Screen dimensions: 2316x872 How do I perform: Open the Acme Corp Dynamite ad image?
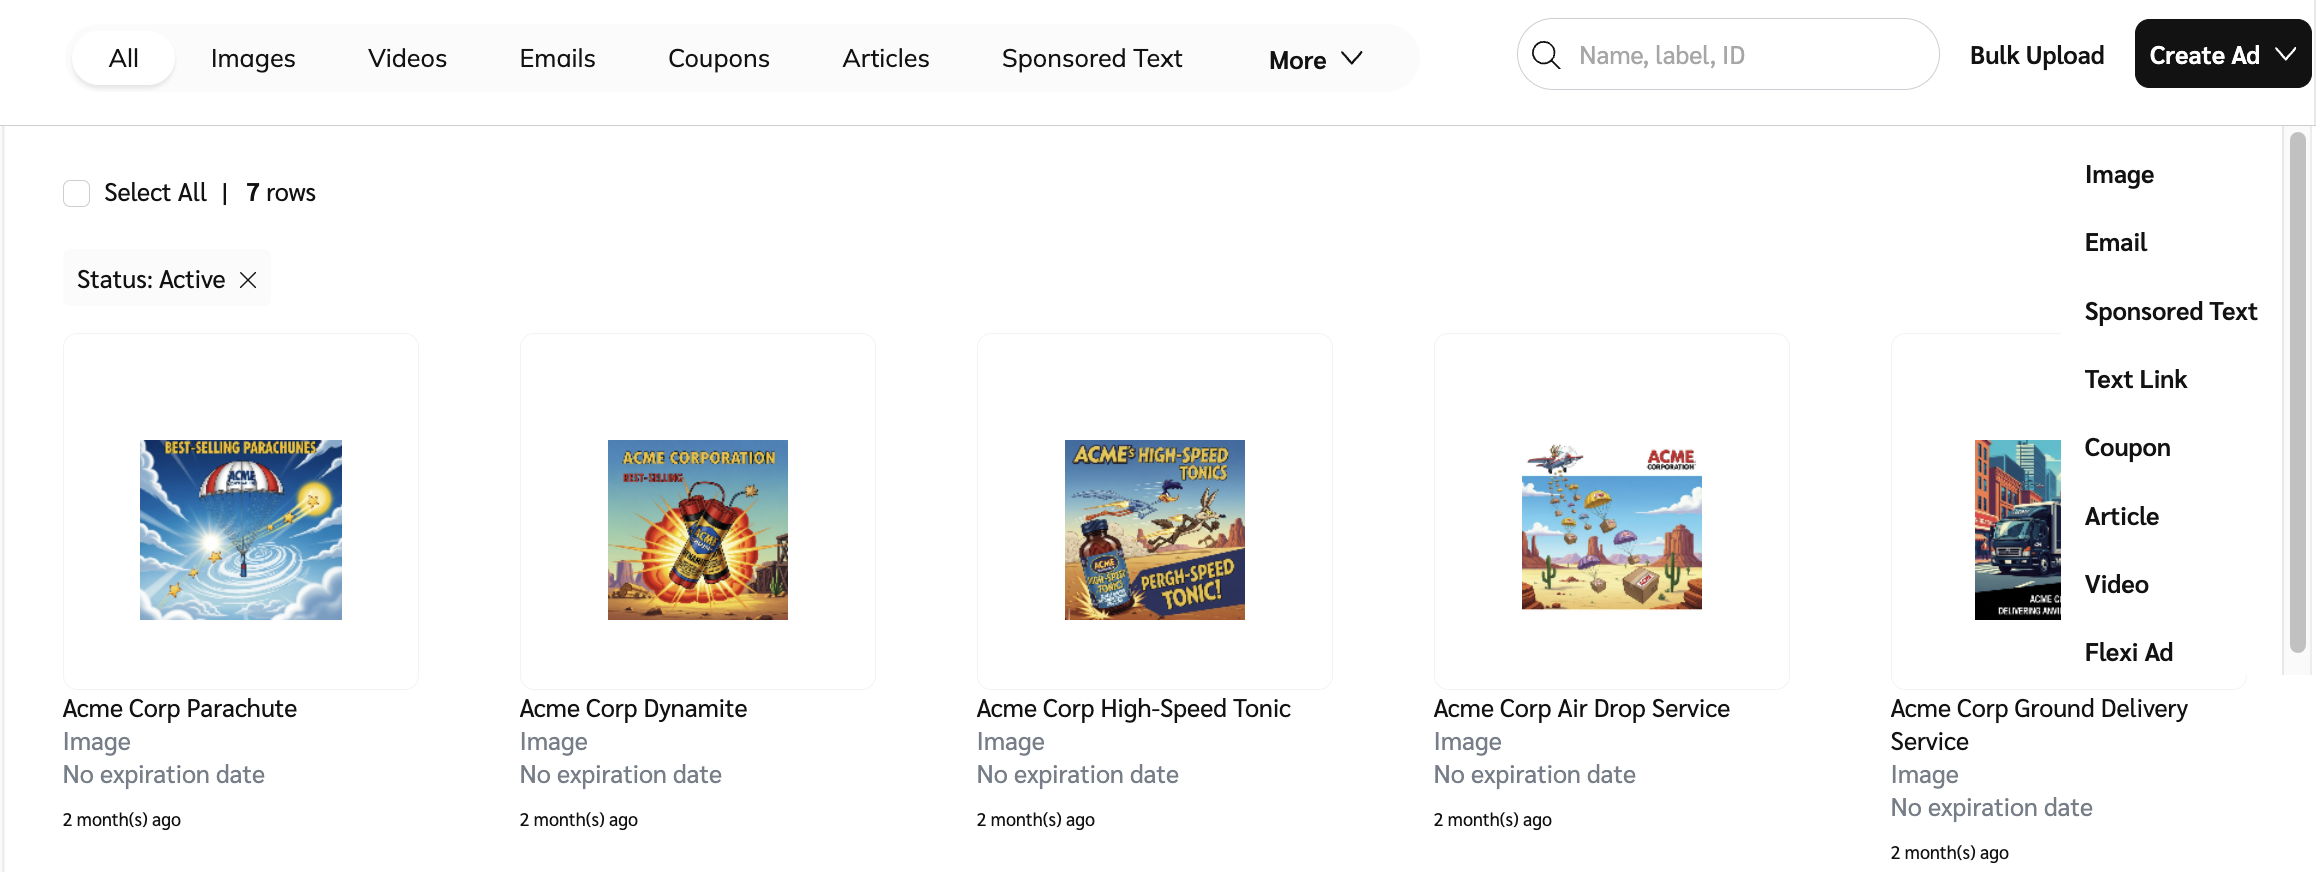click(x=698, y=530)
